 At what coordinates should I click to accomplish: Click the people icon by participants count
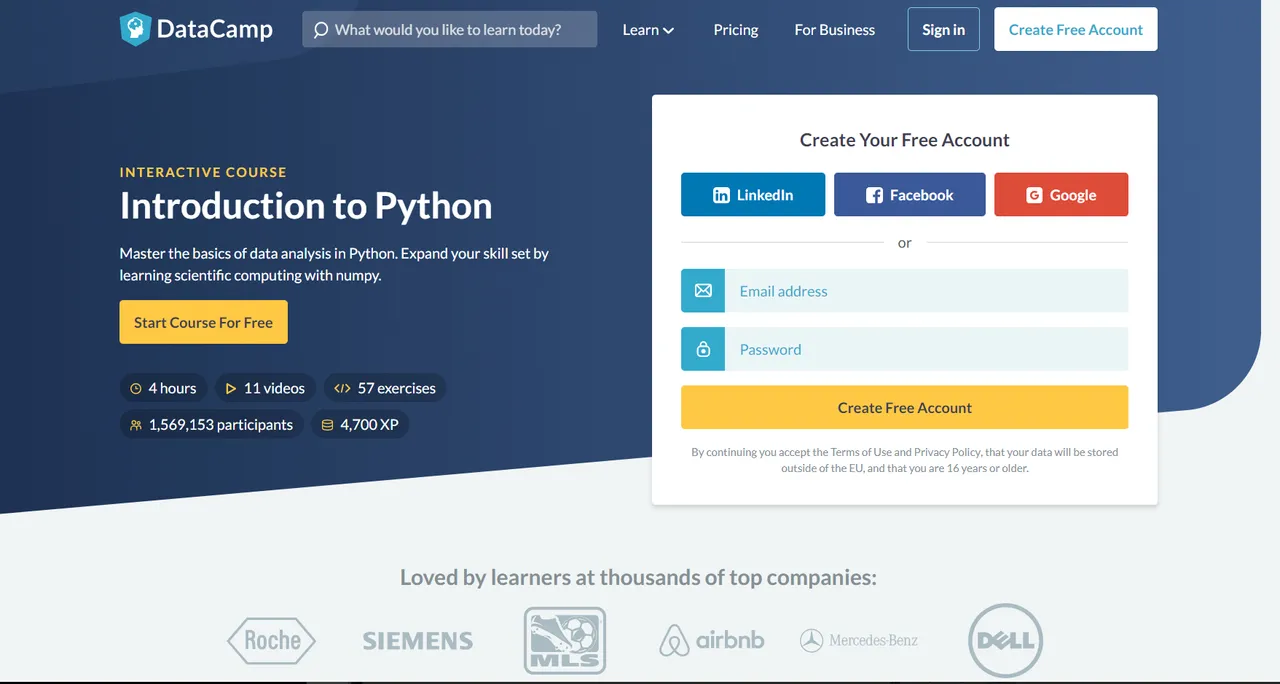click(x=136, y=425)
